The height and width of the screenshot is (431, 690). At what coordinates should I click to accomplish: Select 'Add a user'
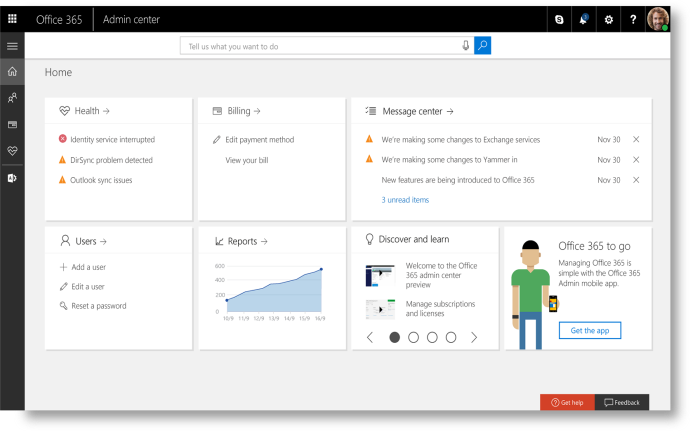point(88,267)
